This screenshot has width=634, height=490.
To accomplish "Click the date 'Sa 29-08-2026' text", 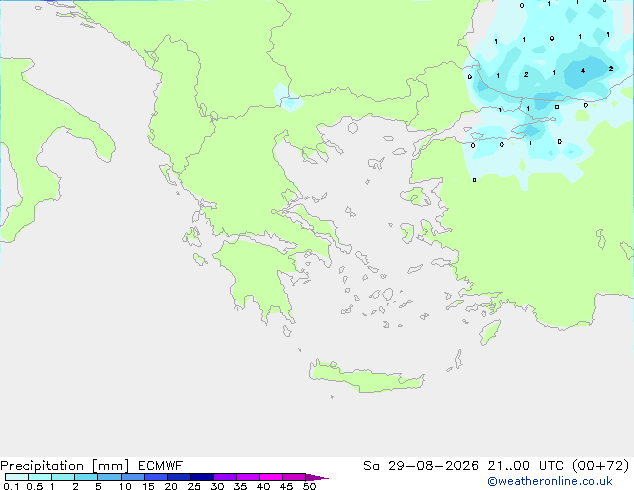I will (421, 466).
